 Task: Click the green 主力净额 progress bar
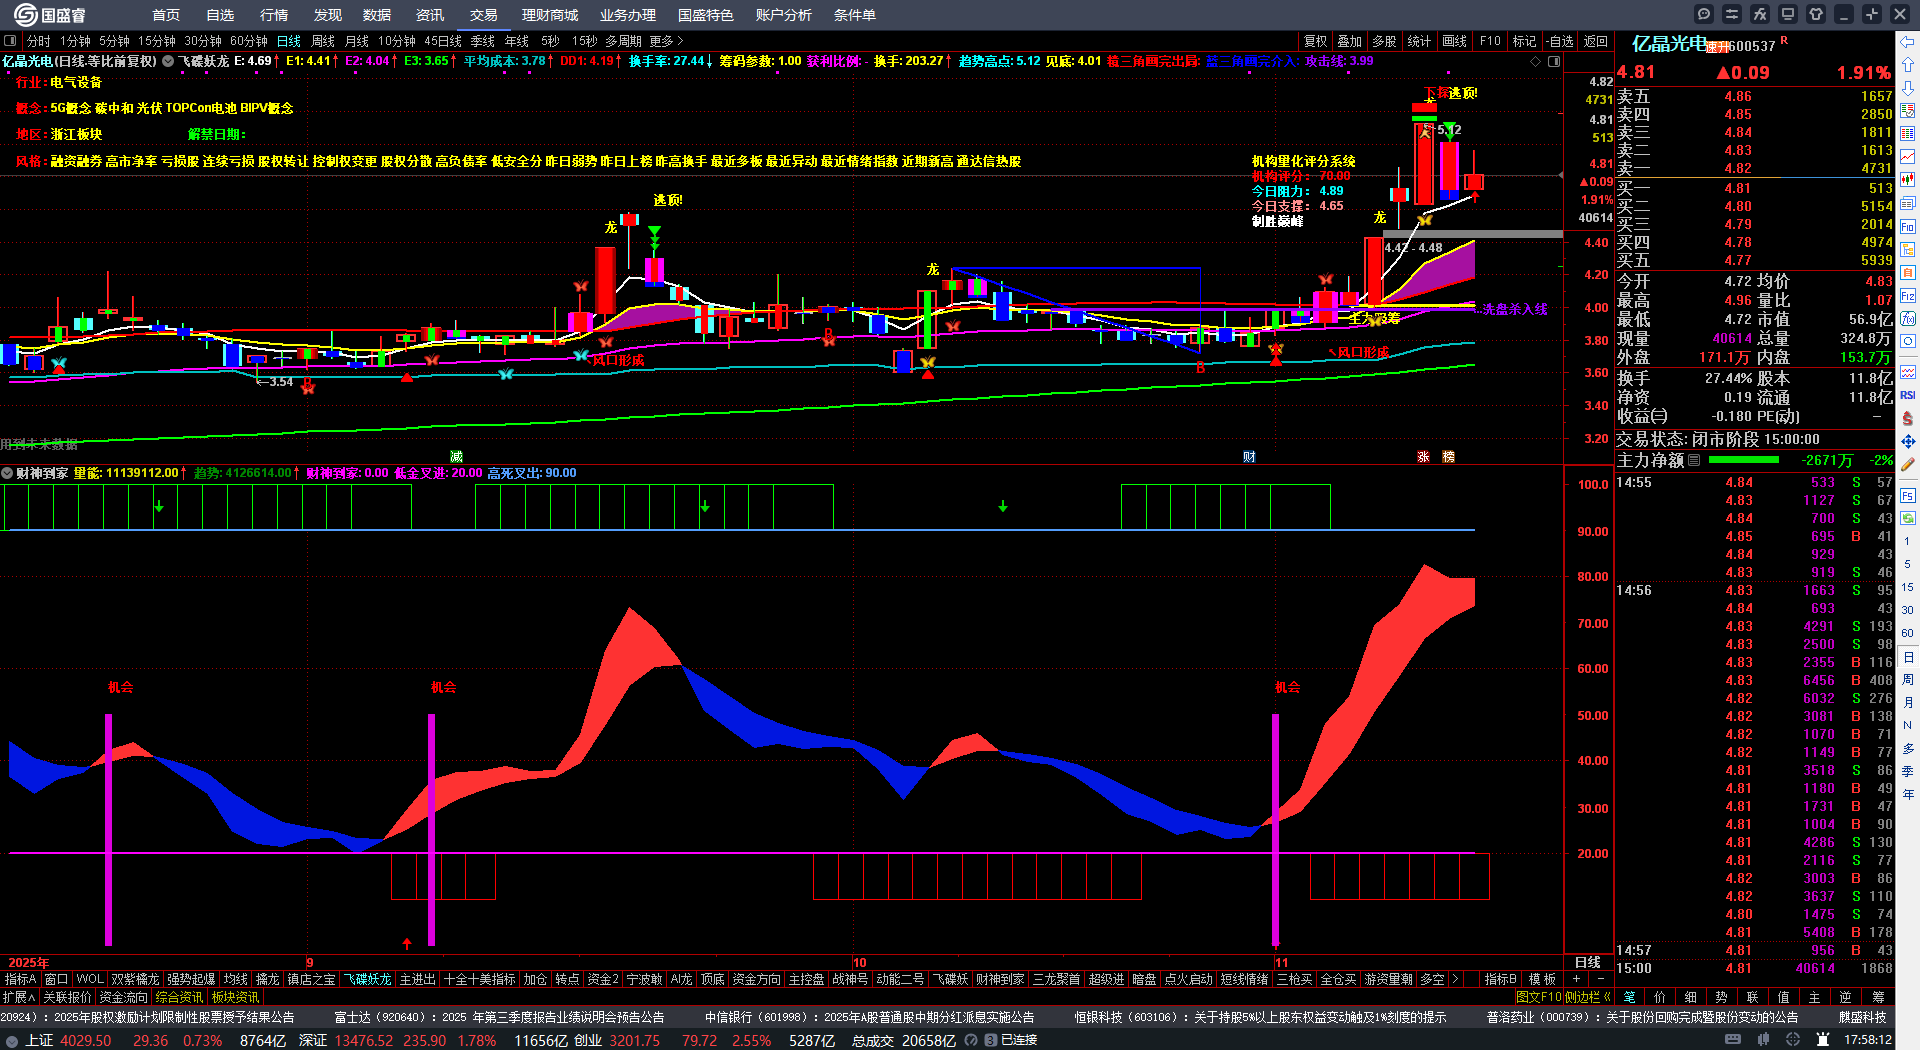[x=1744, y=460]
